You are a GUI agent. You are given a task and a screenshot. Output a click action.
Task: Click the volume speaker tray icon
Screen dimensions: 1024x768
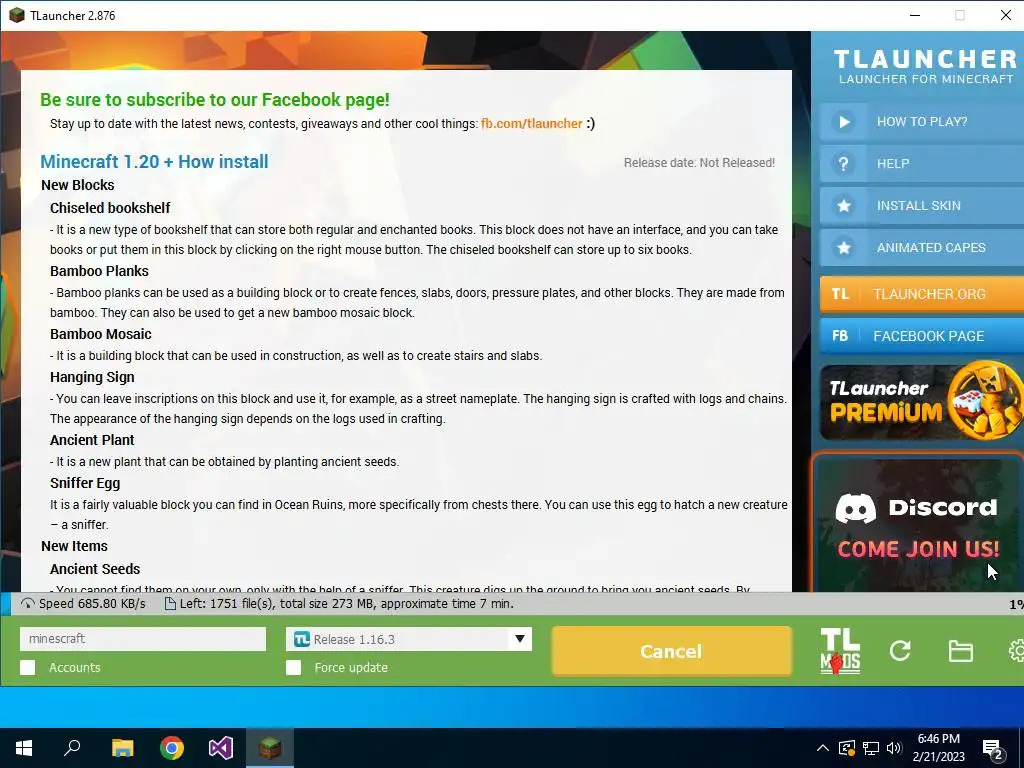894,748
